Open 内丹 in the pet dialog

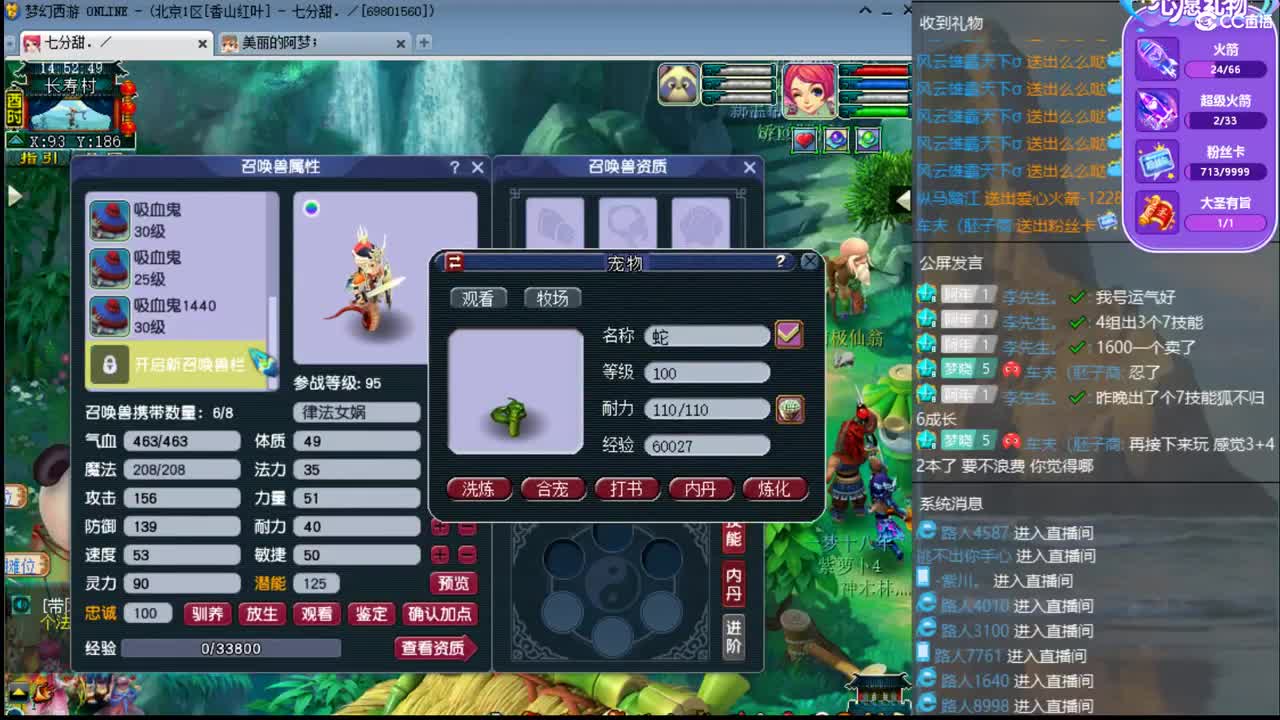[x=700, y=489]
